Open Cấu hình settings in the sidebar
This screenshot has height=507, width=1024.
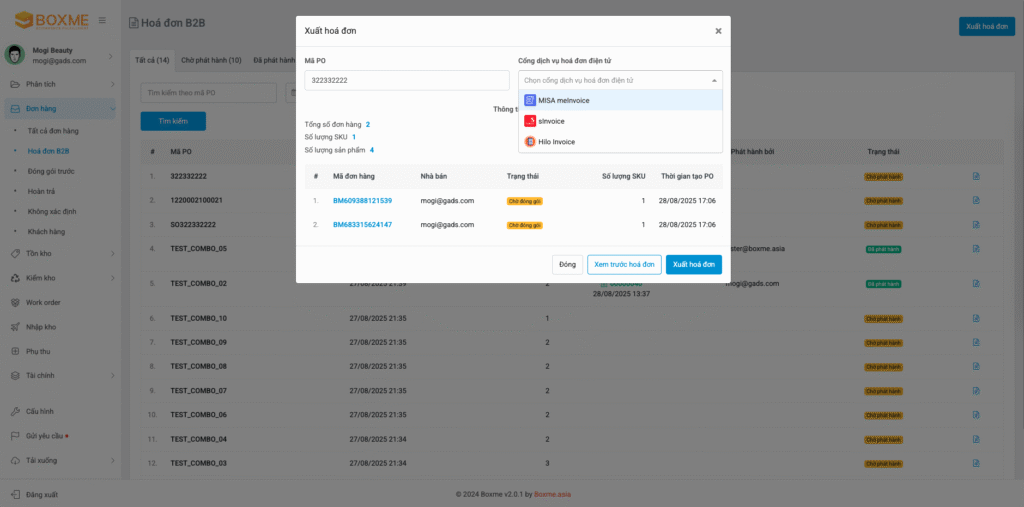pyautogui.click(x=40, y=411)
